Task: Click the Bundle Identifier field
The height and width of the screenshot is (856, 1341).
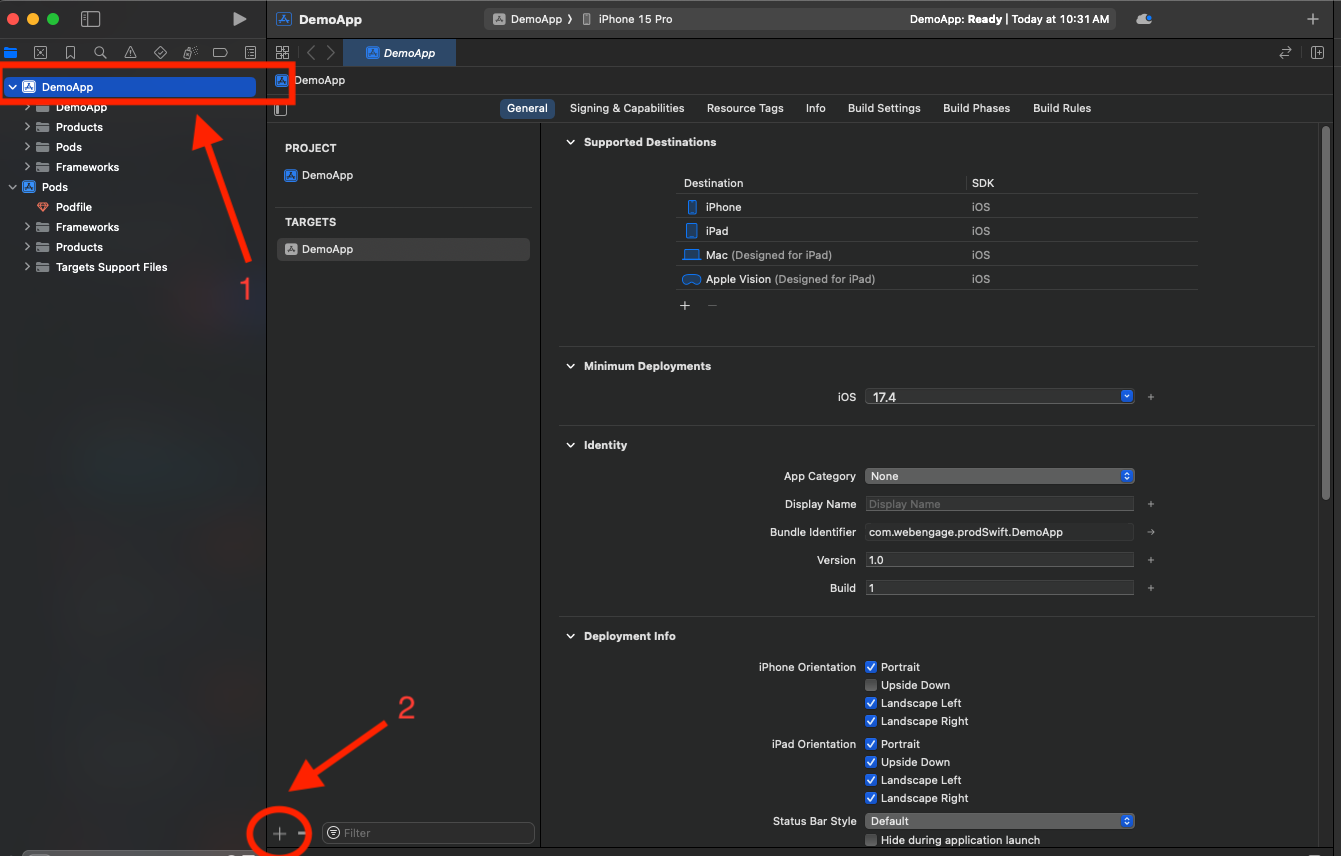Action: pyautogui.click(x=1000, y=532)
